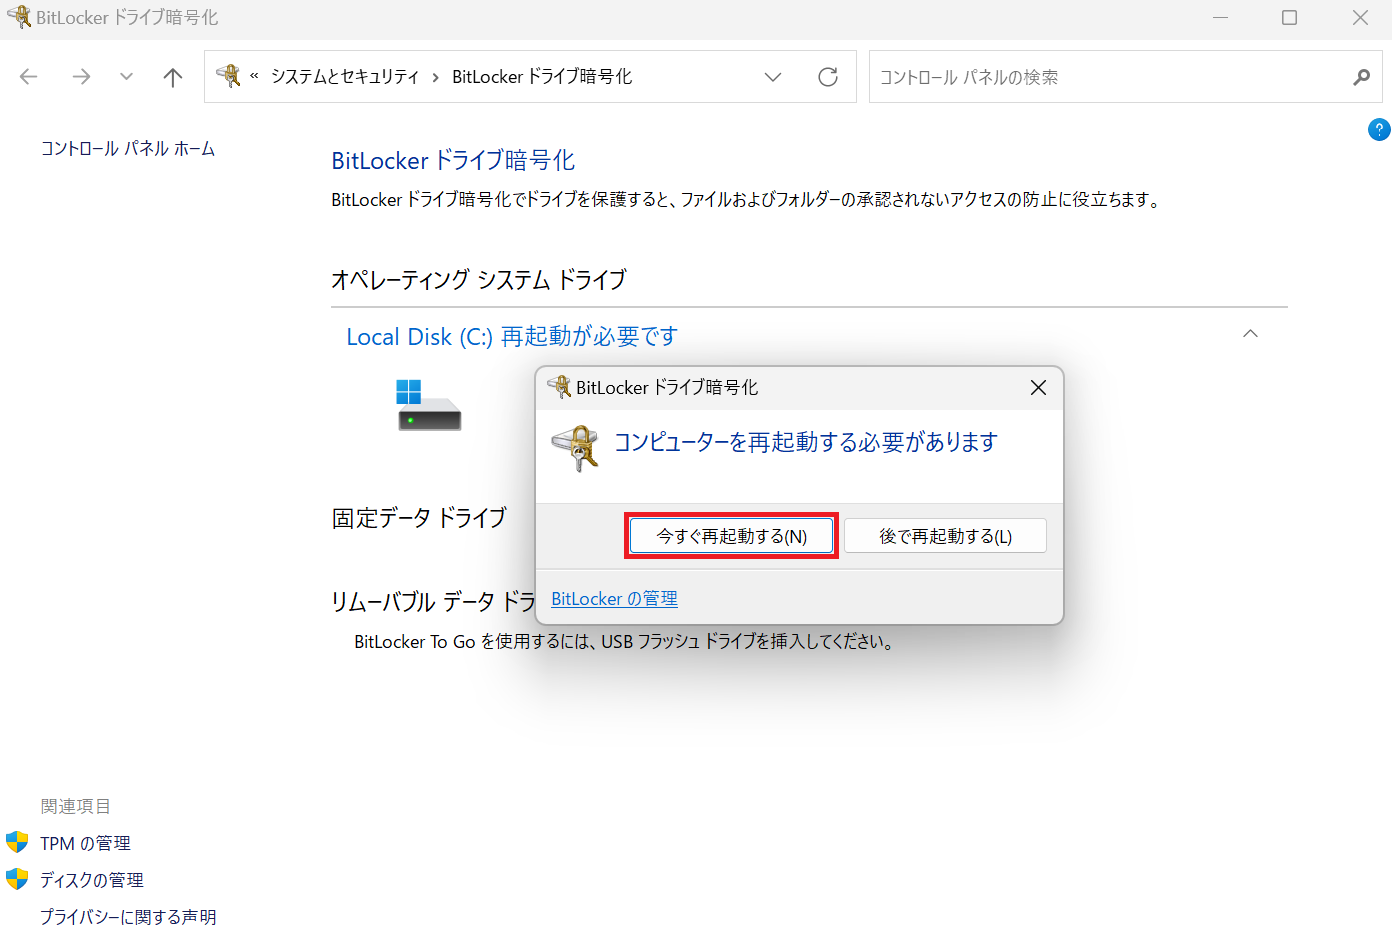The width and height of the screenshot is (1392, 940).
Task: Minimize the BitLocker main window
Action: click(1220, 18)
